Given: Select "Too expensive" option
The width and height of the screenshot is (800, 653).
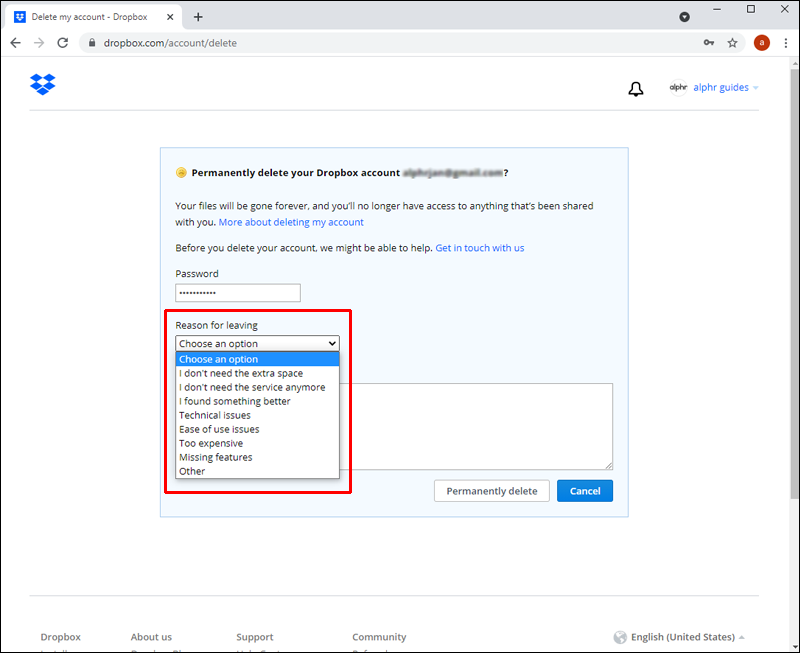Looking at the screenshot, I should (x=211, y=443).
